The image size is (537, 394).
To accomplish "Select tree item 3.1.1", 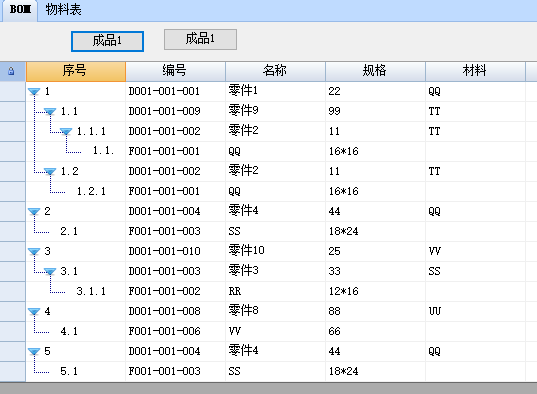I will click(91, 292).
